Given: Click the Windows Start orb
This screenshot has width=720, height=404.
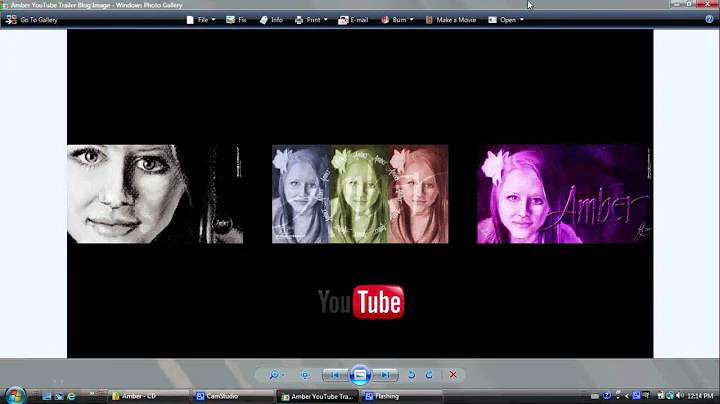Looking at the screenshot, I should tap(15, 395).
